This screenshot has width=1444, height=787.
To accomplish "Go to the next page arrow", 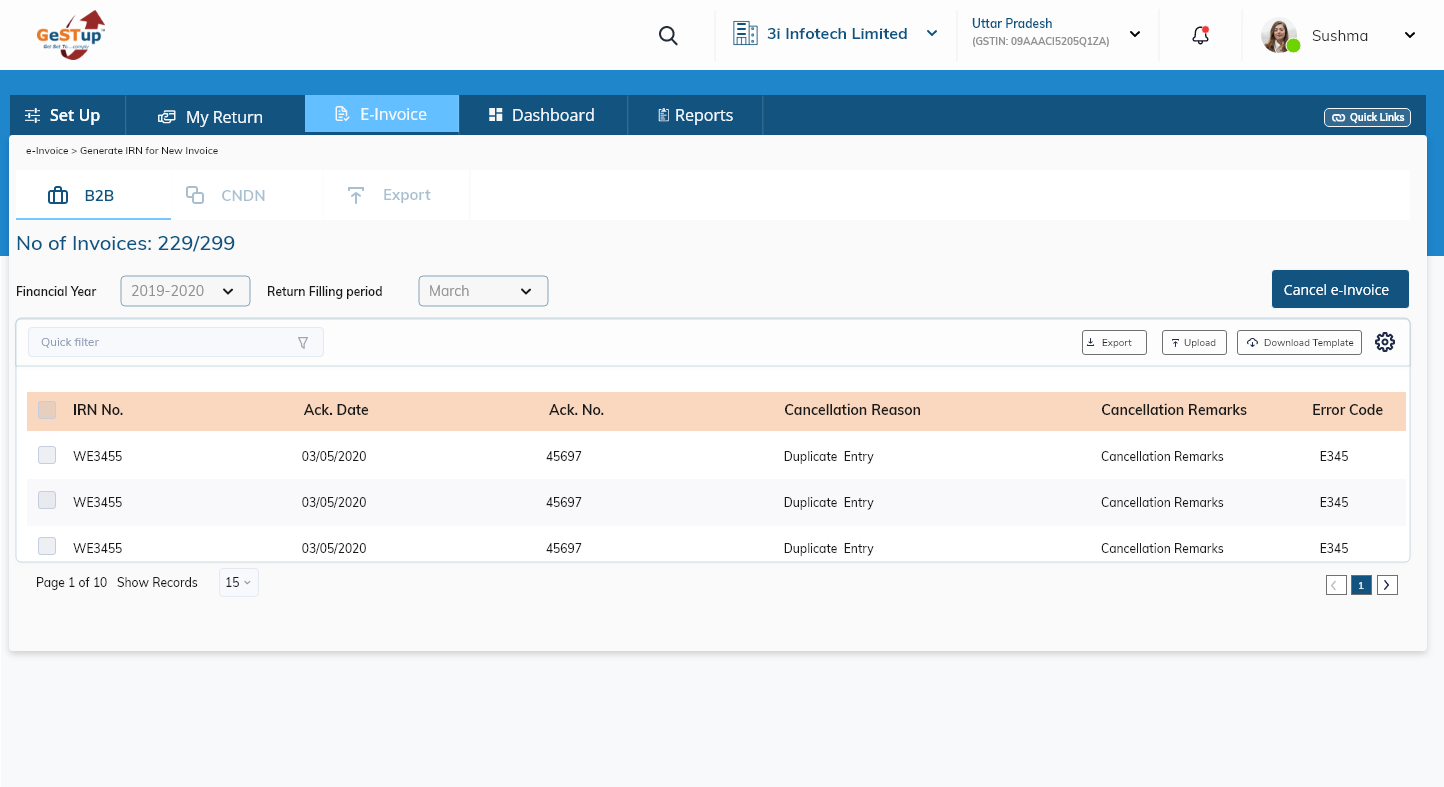I will pos(1387,585).
